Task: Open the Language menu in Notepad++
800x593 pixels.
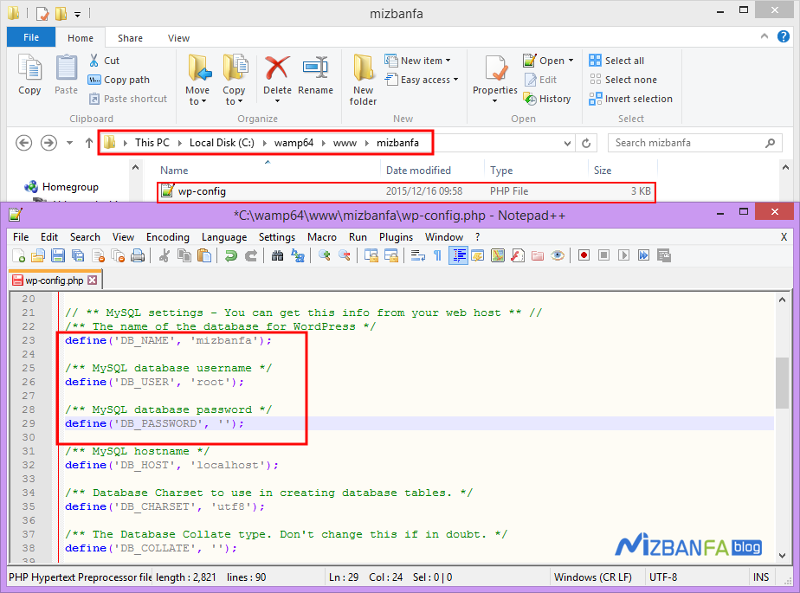Action: point(224,237)
